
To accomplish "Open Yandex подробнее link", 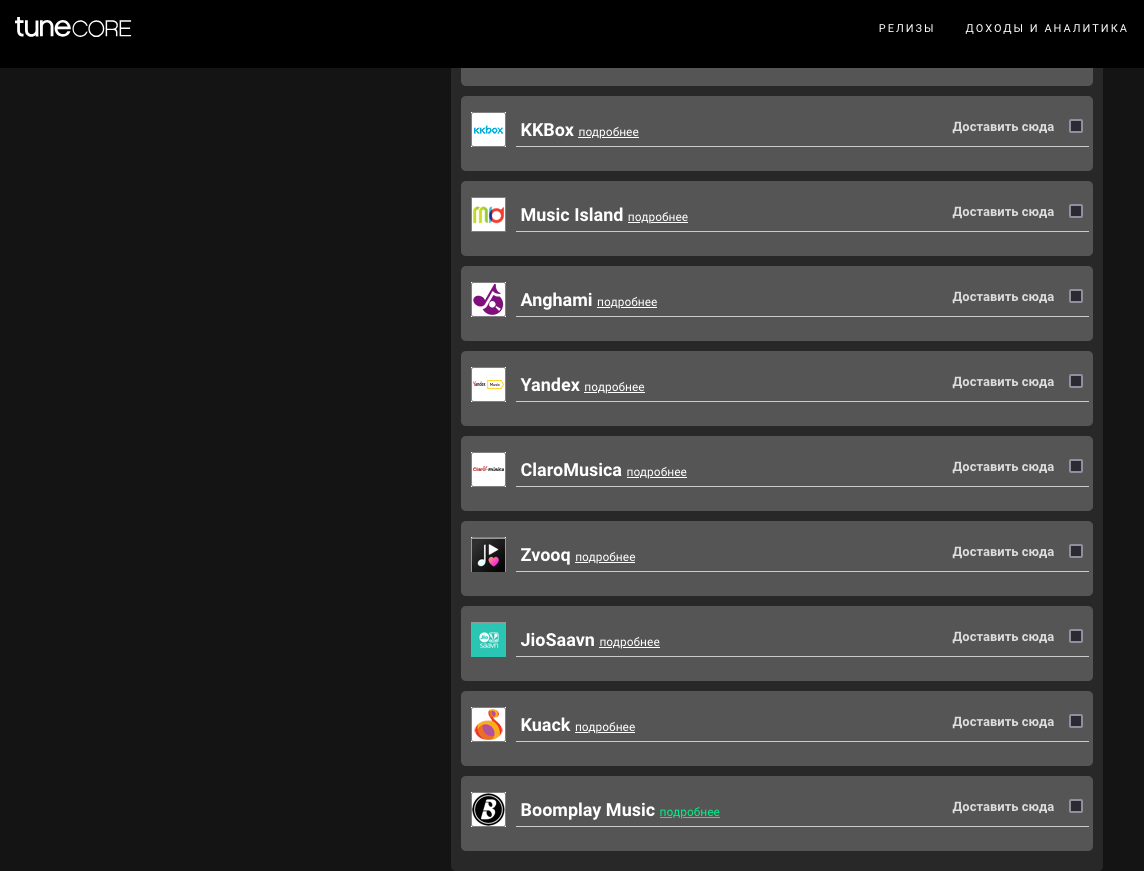I will tap(614, 387).
